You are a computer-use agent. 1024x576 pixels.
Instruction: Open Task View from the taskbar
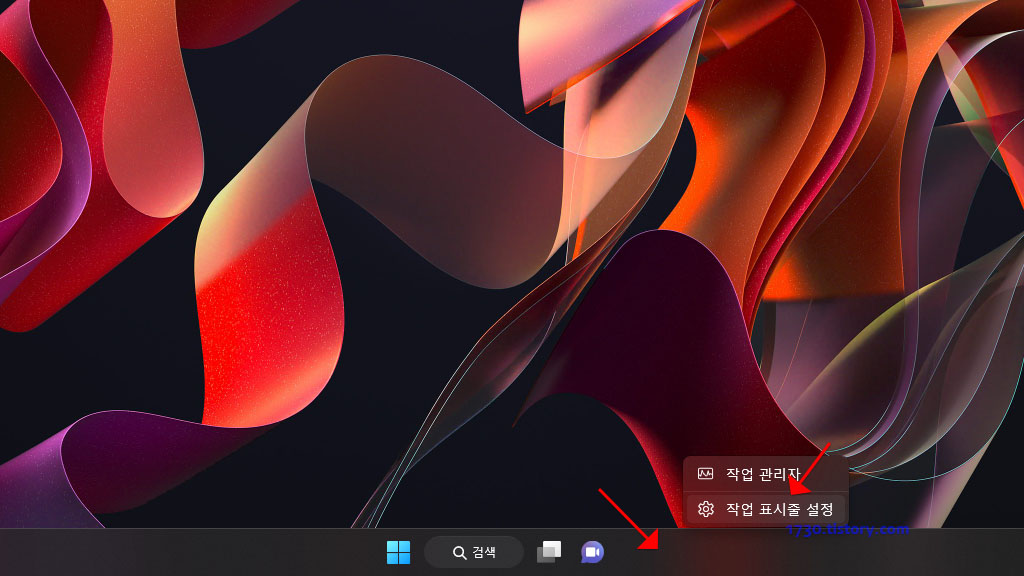click(x=549, y=552)
